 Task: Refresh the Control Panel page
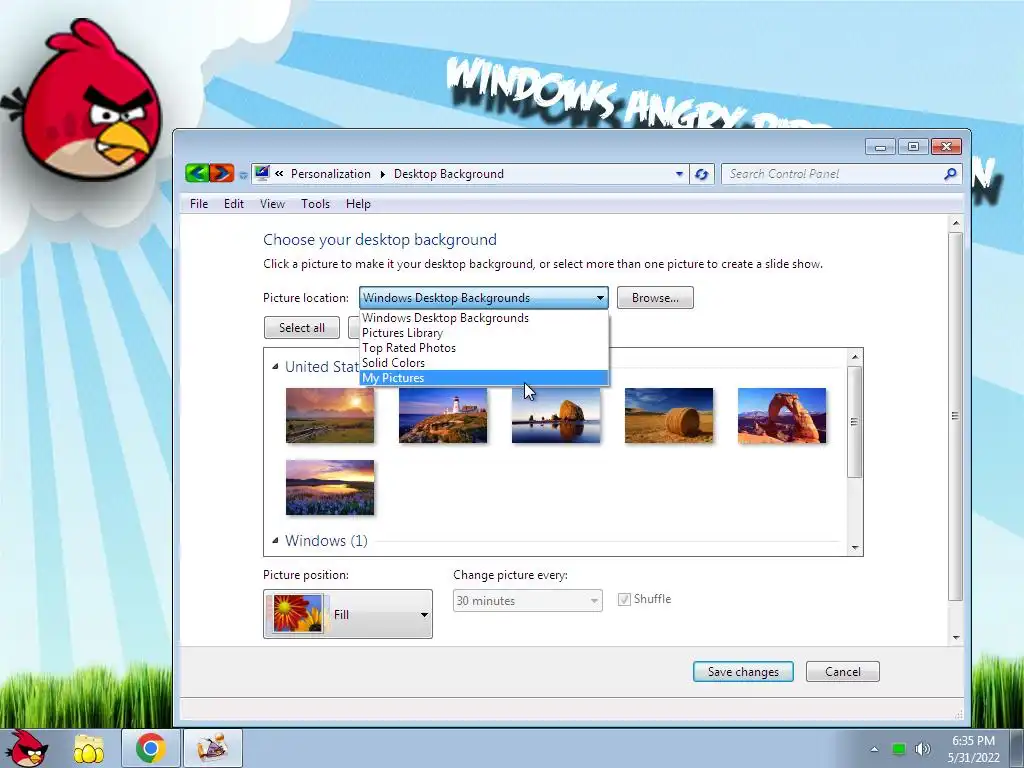(701, 174)
